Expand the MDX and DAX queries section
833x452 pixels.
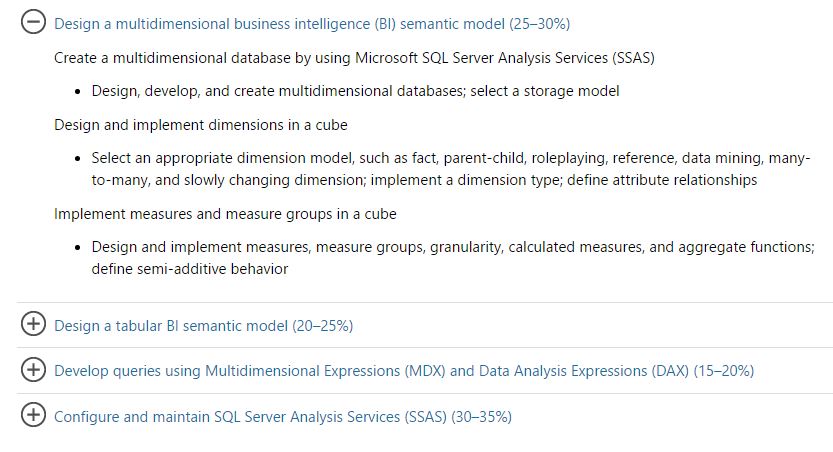click(33, 370)
